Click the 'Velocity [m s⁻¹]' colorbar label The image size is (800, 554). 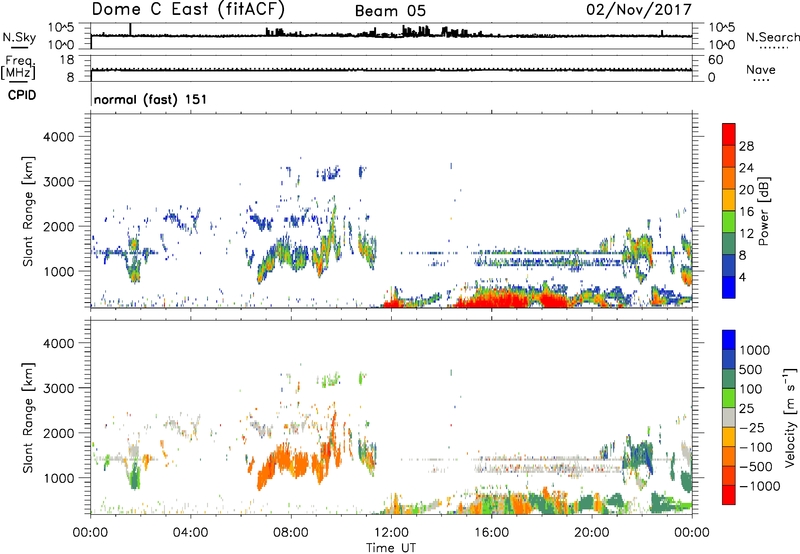pos(790,417)
